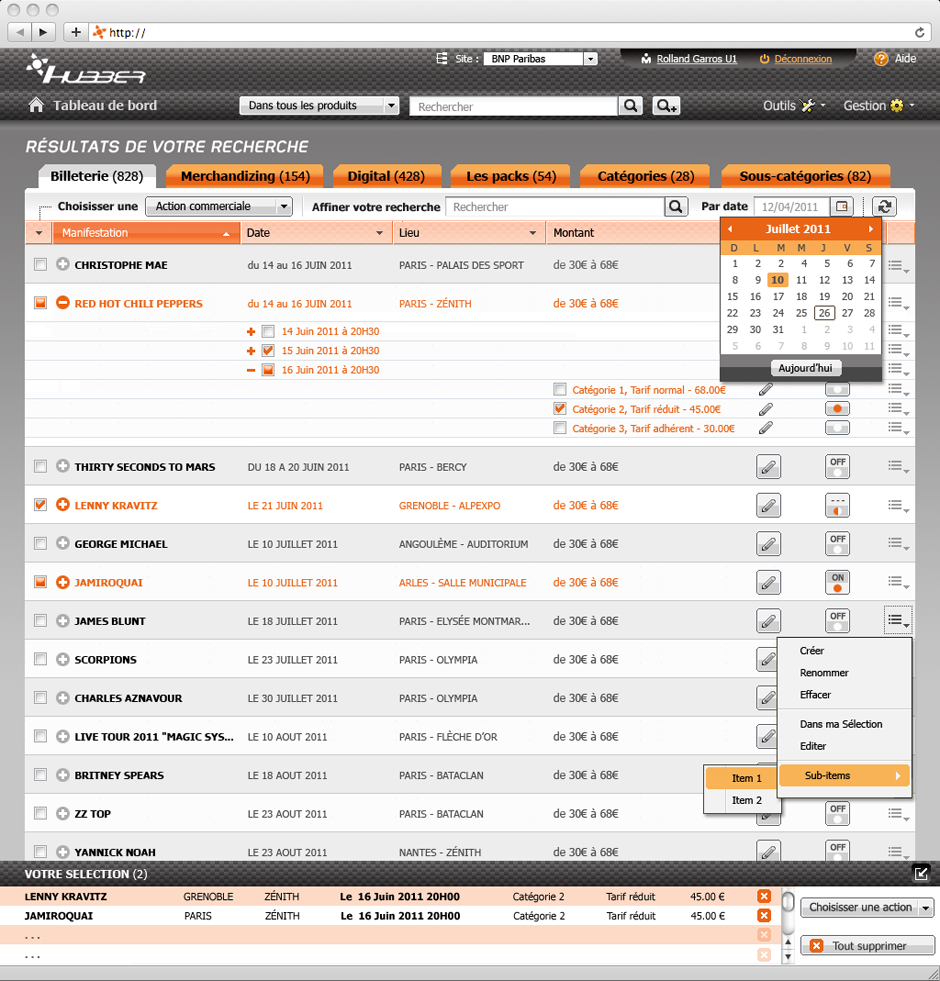Click the edit icon for Jamiroquai row
This screenshot has width=940, height=981.
point(769,583)
